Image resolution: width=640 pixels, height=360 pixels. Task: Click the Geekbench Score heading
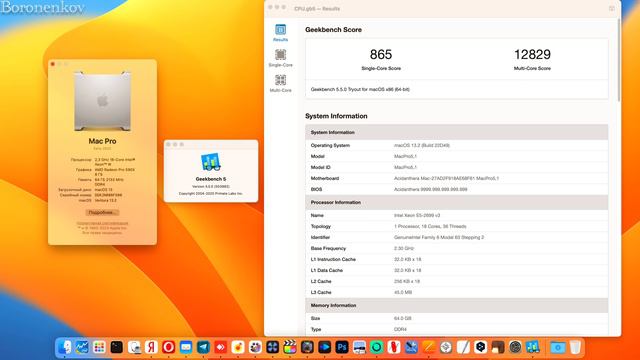(x=333, y=30)
